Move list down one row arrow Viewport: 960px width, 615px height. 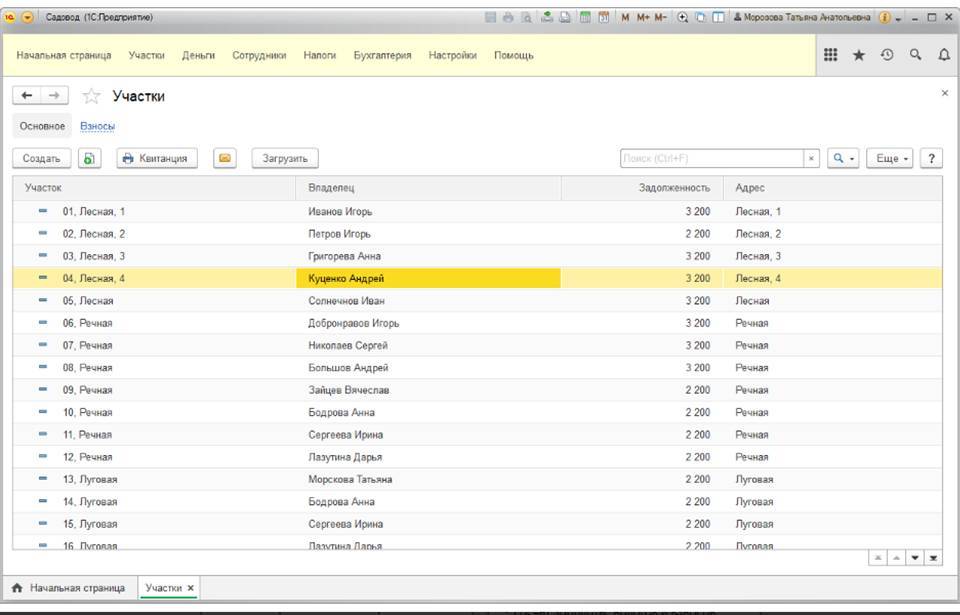click(915, 557)
